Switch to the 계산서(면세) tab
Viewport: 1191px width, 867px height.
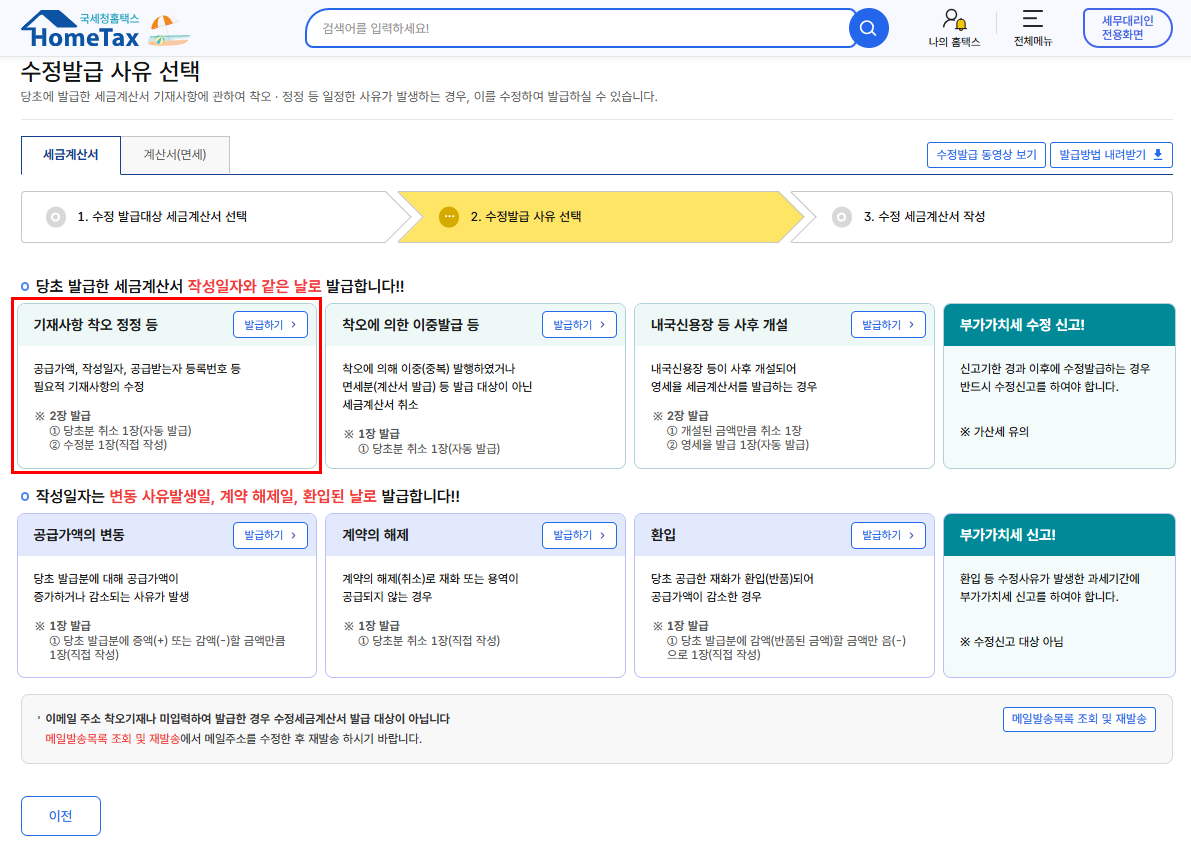pos(175,155)
